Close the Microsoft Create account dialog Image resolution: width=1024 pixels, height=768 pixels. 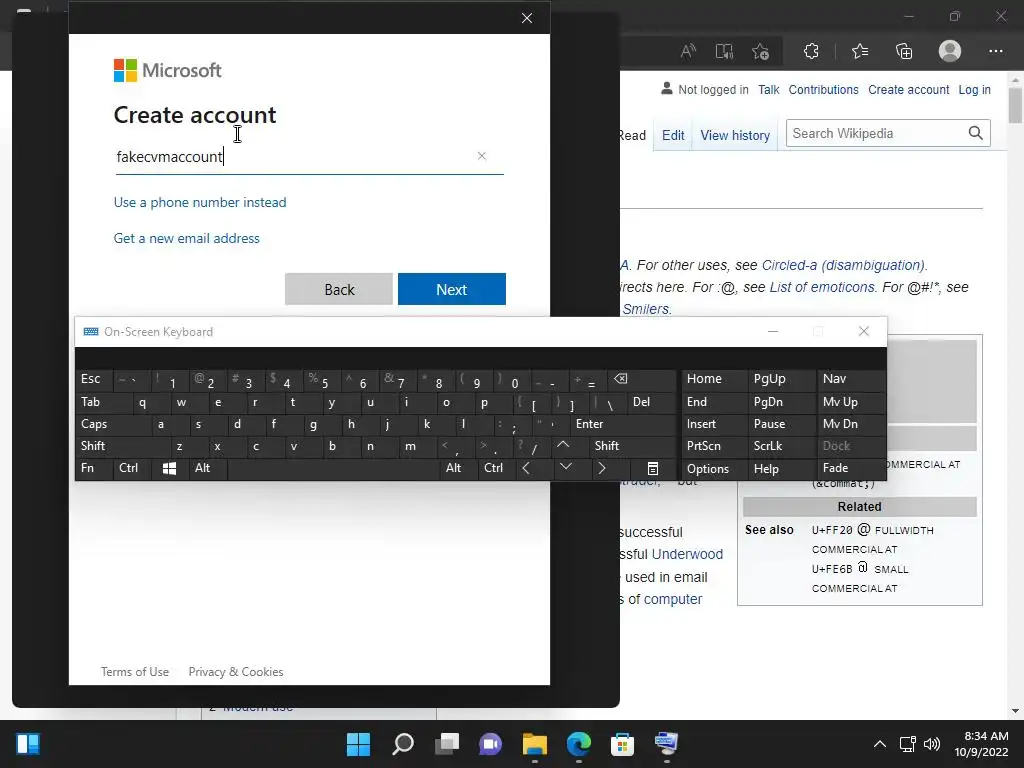pyautogui.click(x=527, y=18)
